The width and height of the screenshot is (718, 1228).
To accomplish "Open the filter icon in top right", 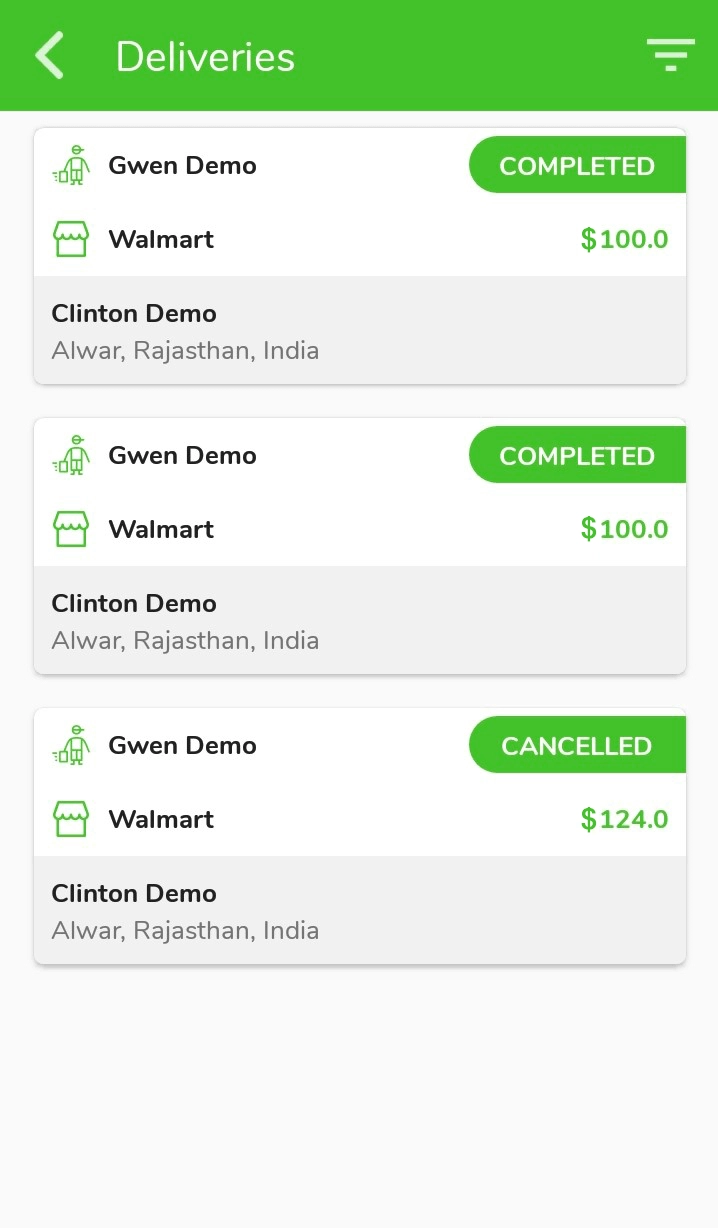I will coord(670,55).
